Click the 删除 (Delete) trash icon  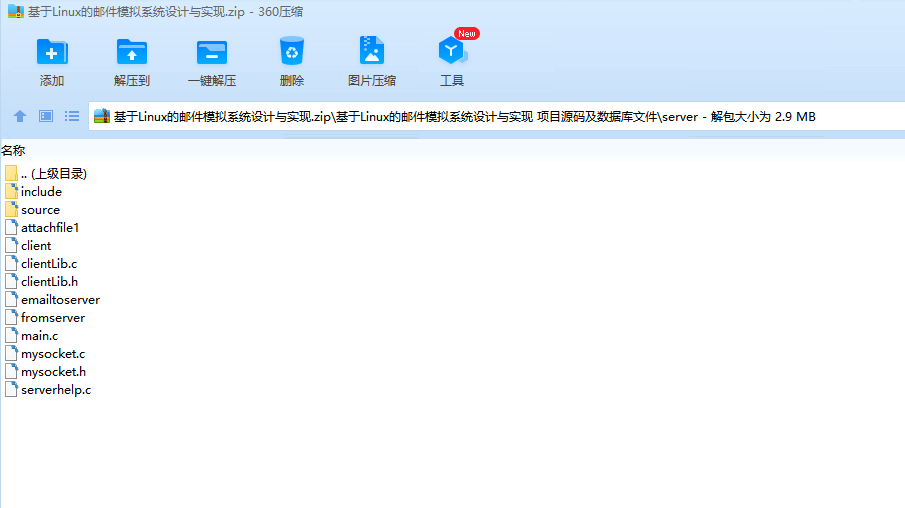tap(291, 51)
